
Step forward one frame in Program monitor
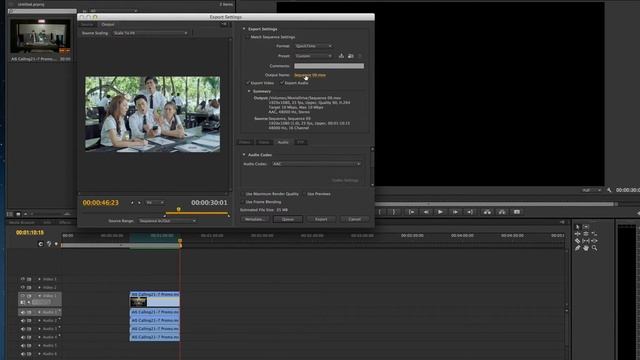click(x=455, y=212)
